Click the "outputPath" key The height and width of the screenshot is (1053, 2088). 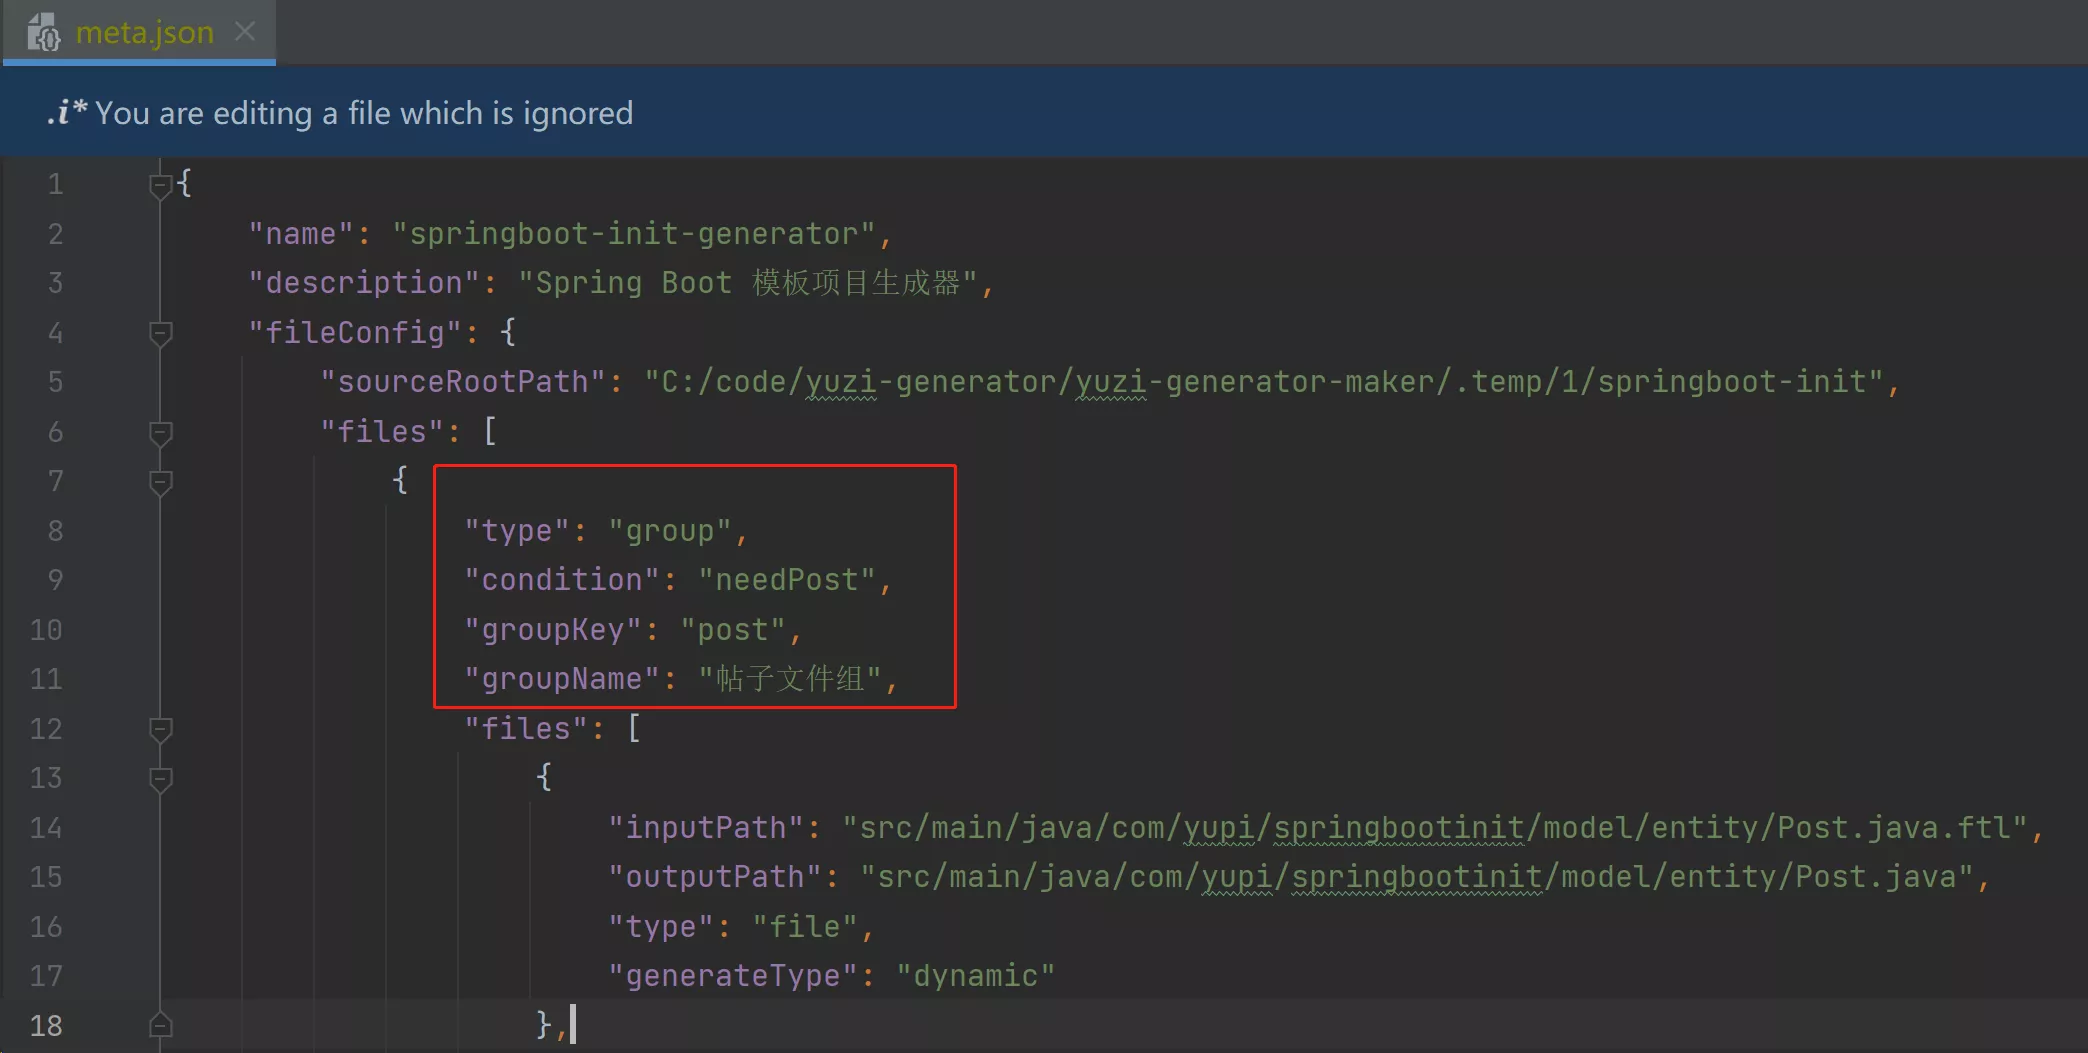[715, 877]
